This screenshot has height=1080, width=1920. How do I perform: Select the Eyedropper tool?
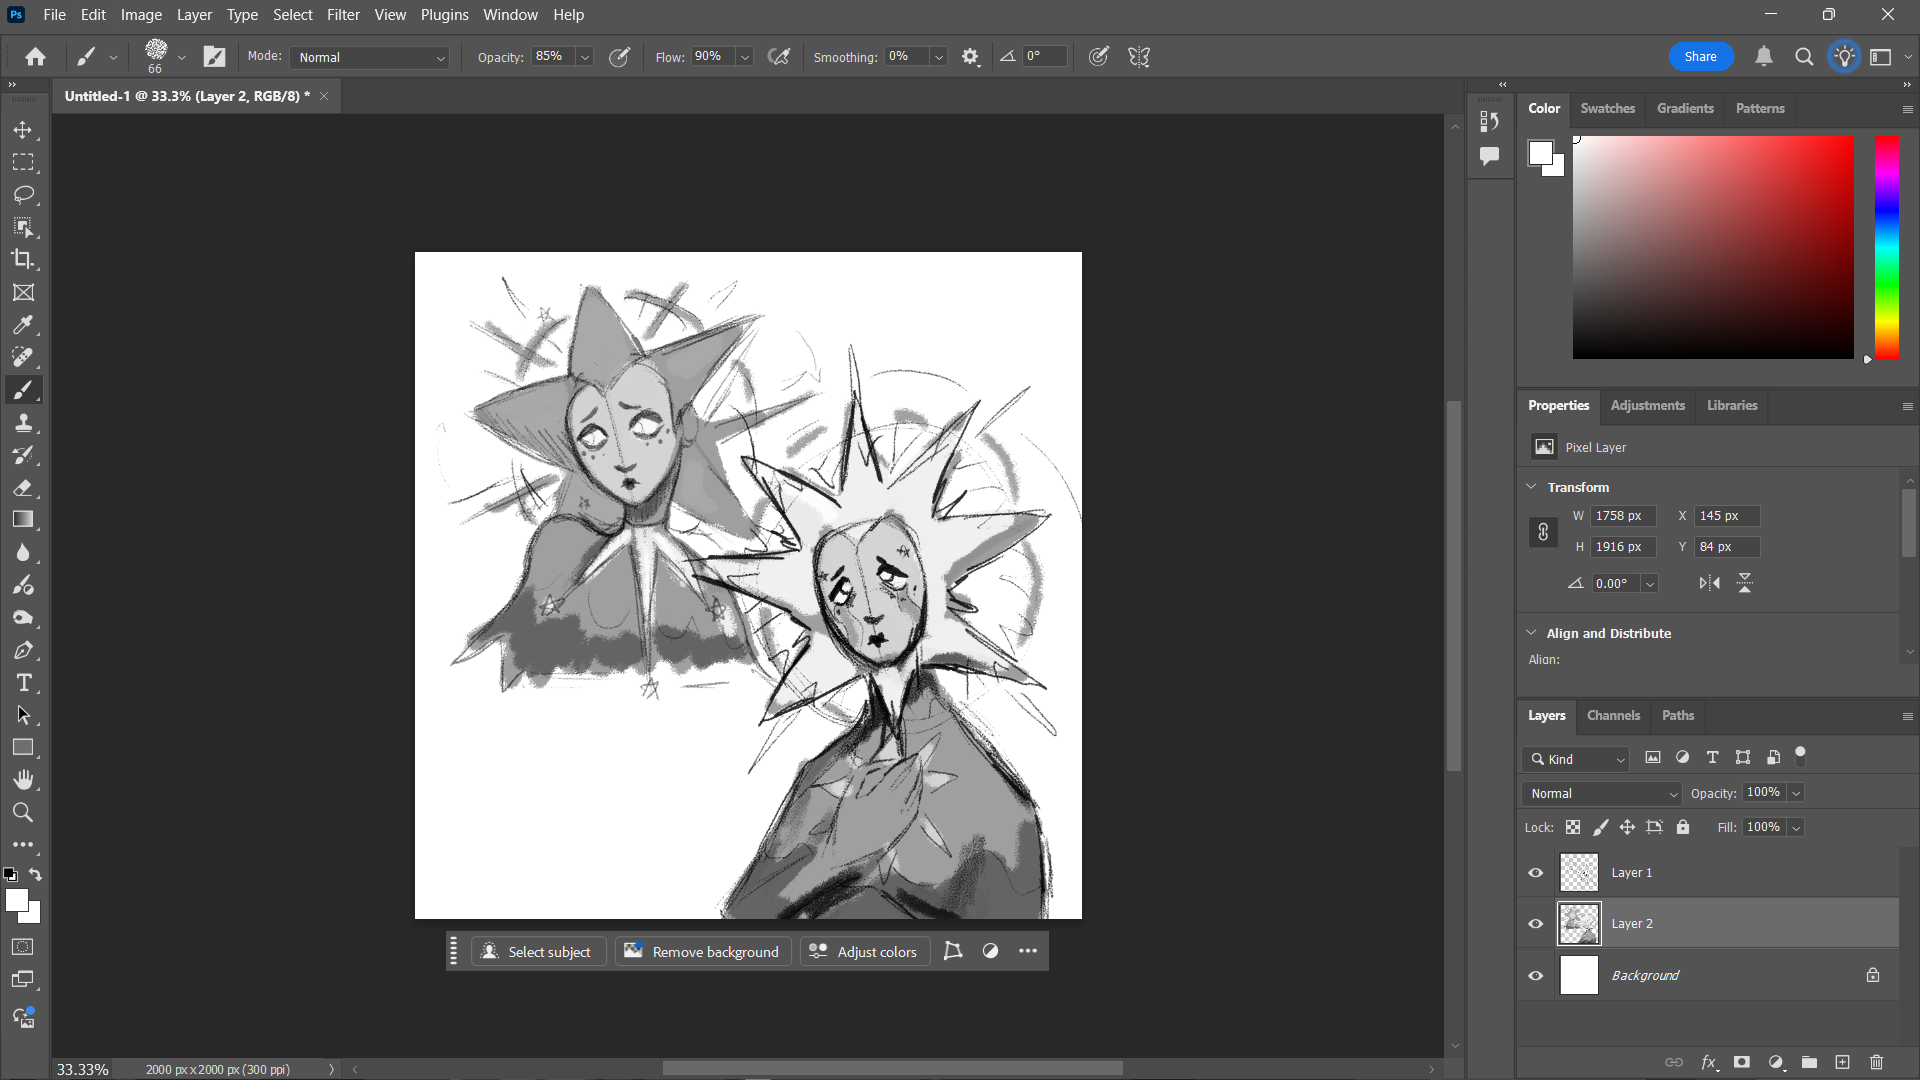click(23, 325)
